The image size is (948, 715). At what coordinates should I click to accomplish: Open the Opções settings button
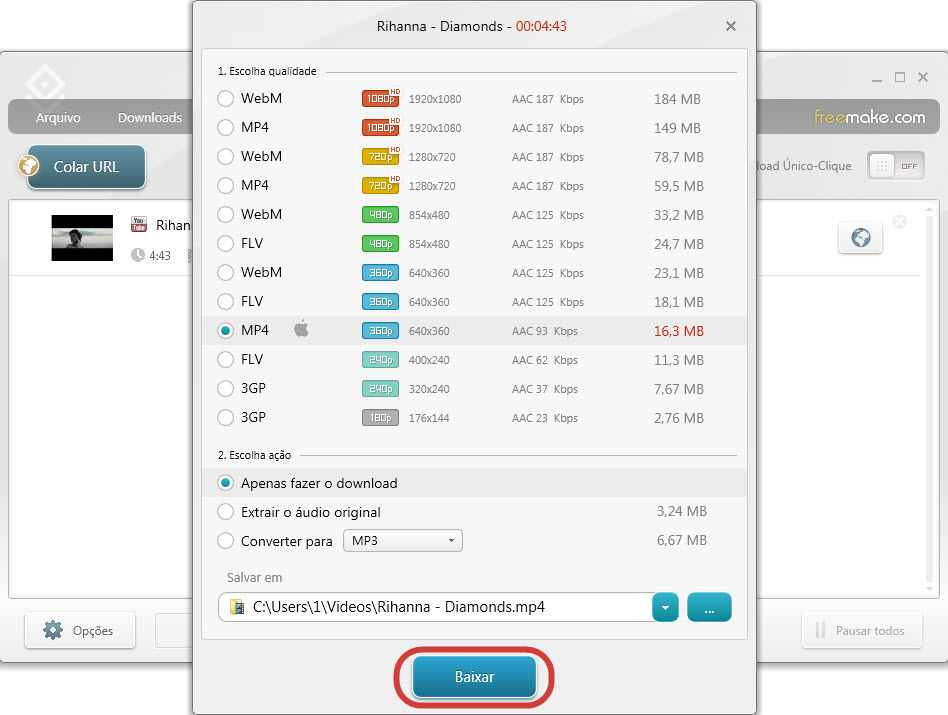(x=80, y=630)
